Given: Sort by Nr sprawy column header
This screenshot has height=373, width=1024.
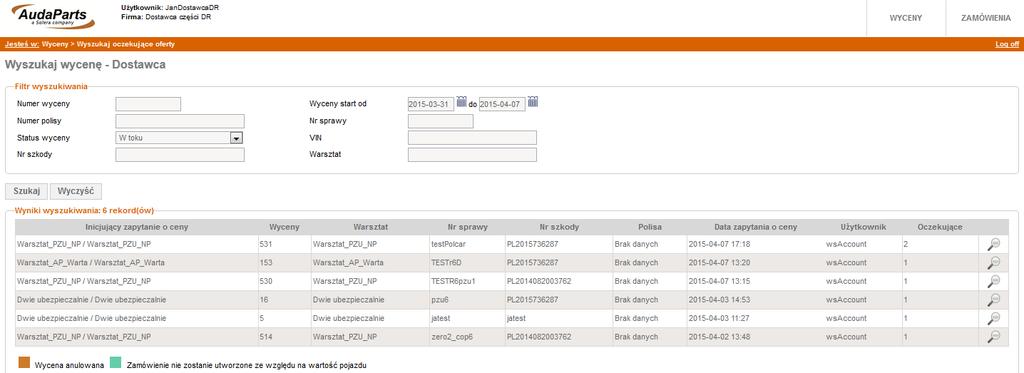Looking at the screenshot, I should pyautogui.click(x=467, y=227).
